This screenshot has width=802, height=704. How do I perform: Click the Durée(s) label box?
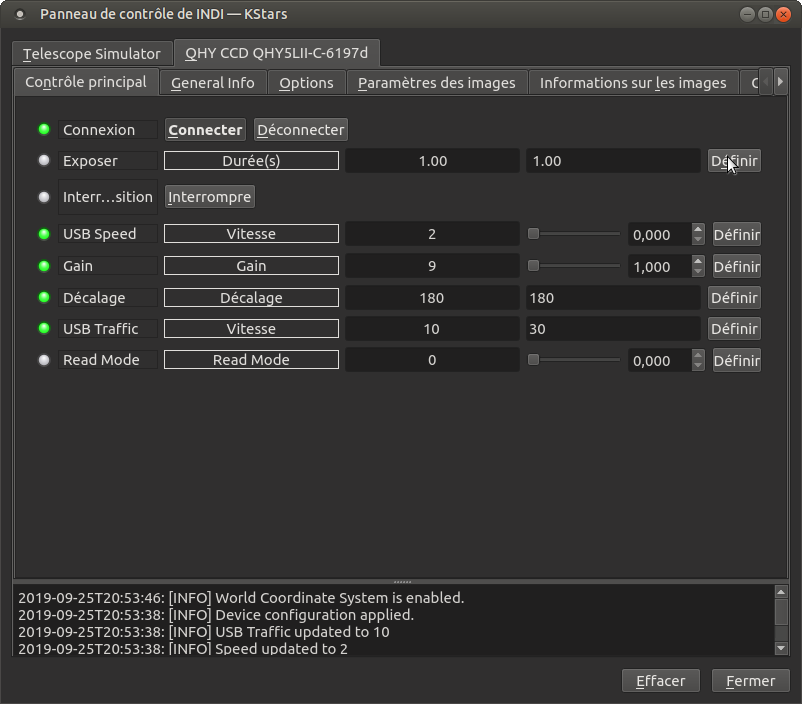(x=251, y=161)
